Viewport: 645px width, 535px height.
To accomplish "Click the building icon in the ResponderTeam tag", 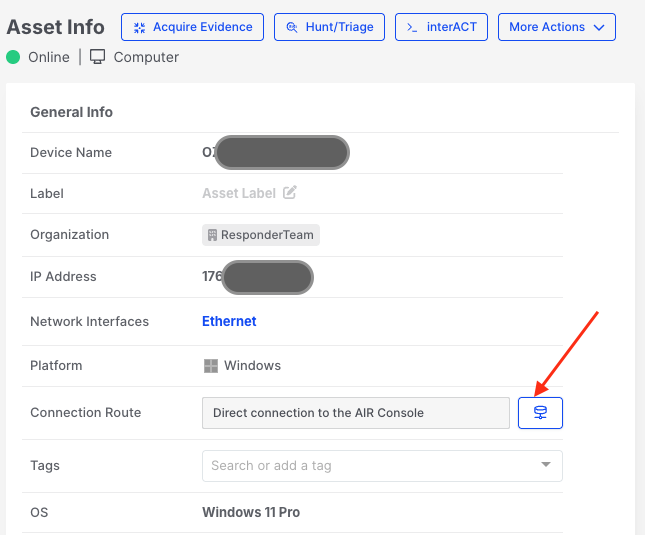I will point(212,235).
